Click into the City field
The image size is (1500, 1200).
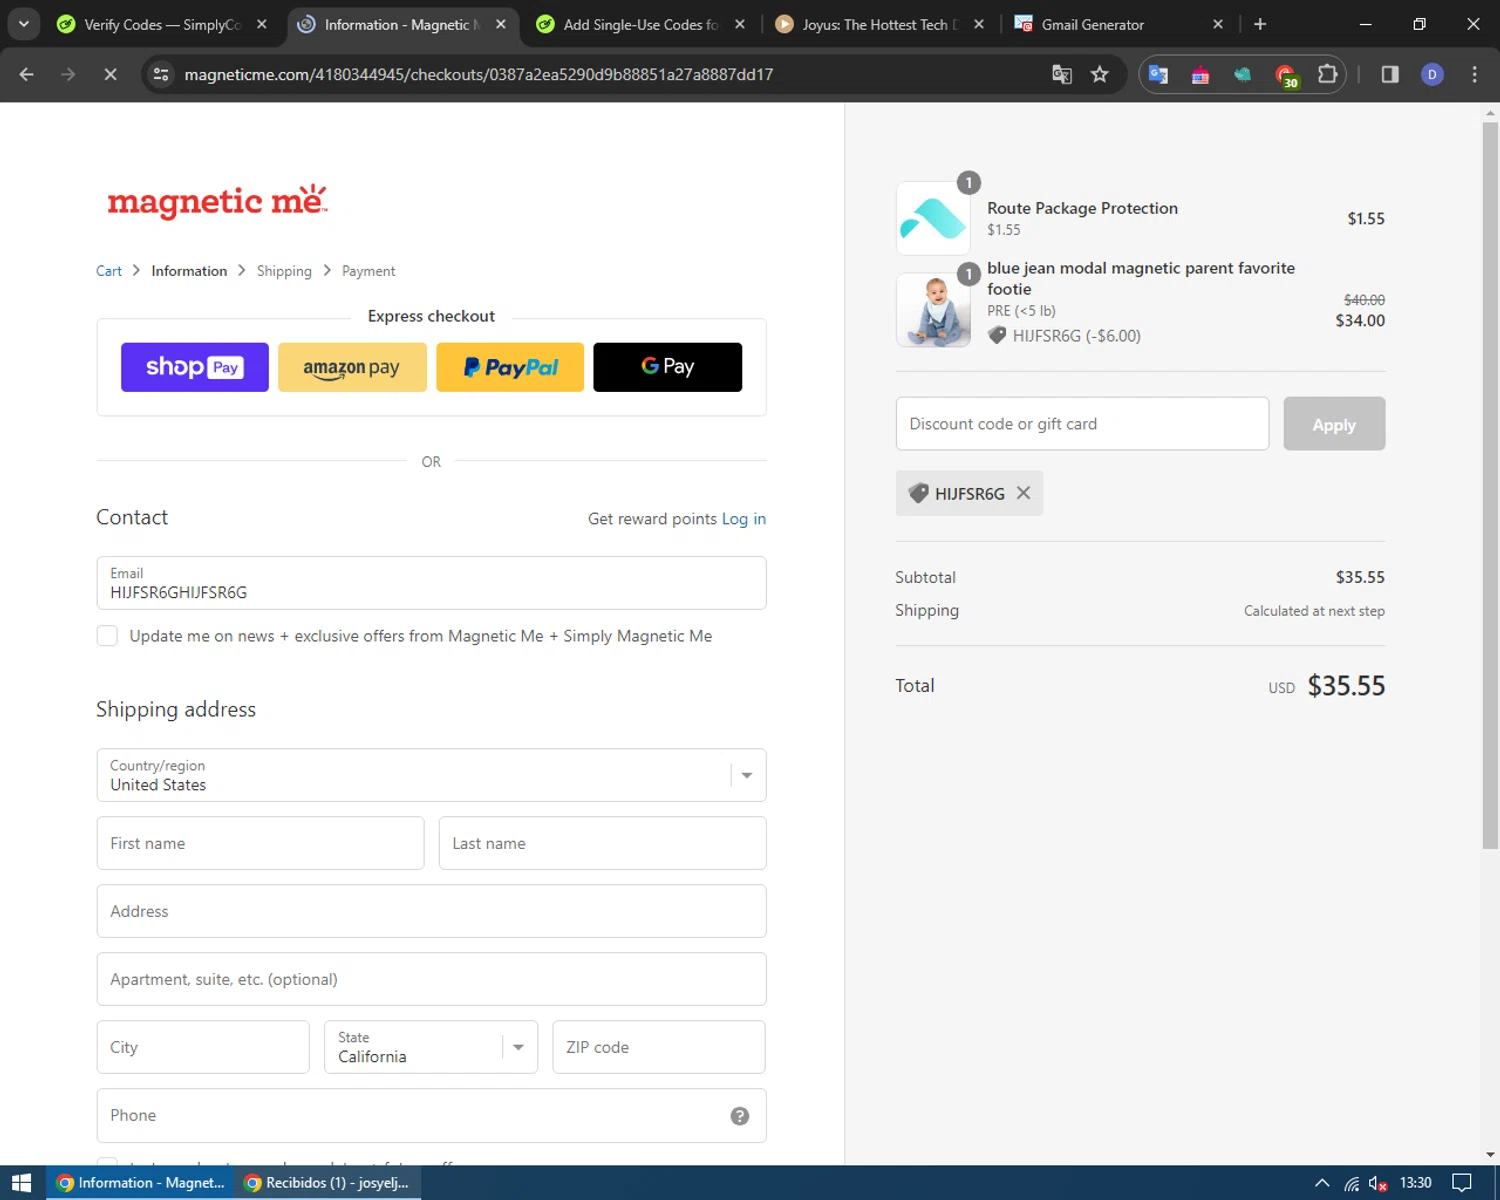pos(203,1047)
